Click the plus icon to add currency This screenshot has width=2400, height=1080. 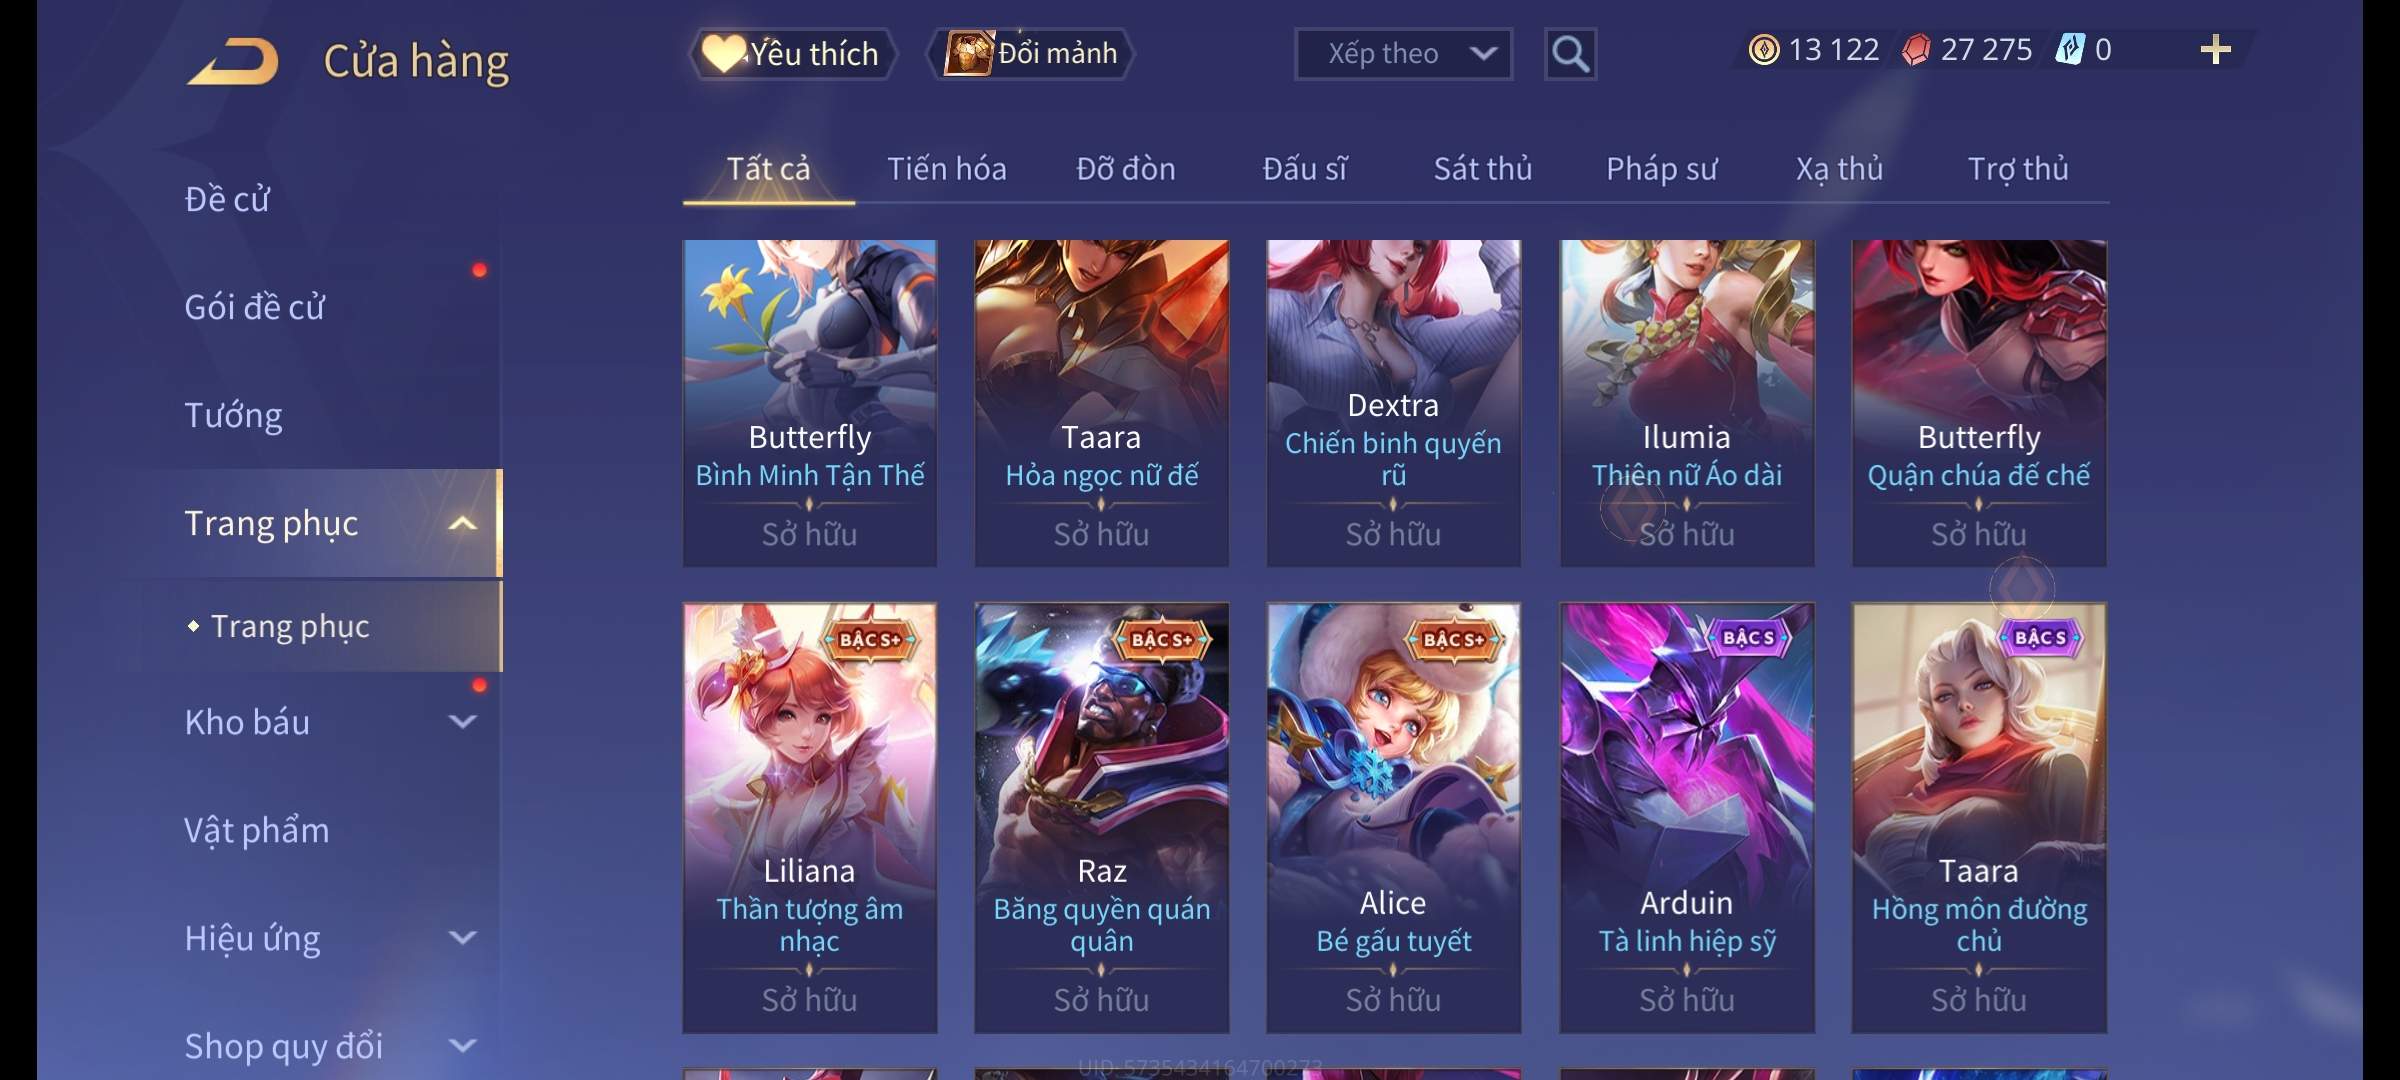click(x=2216, y=50)
